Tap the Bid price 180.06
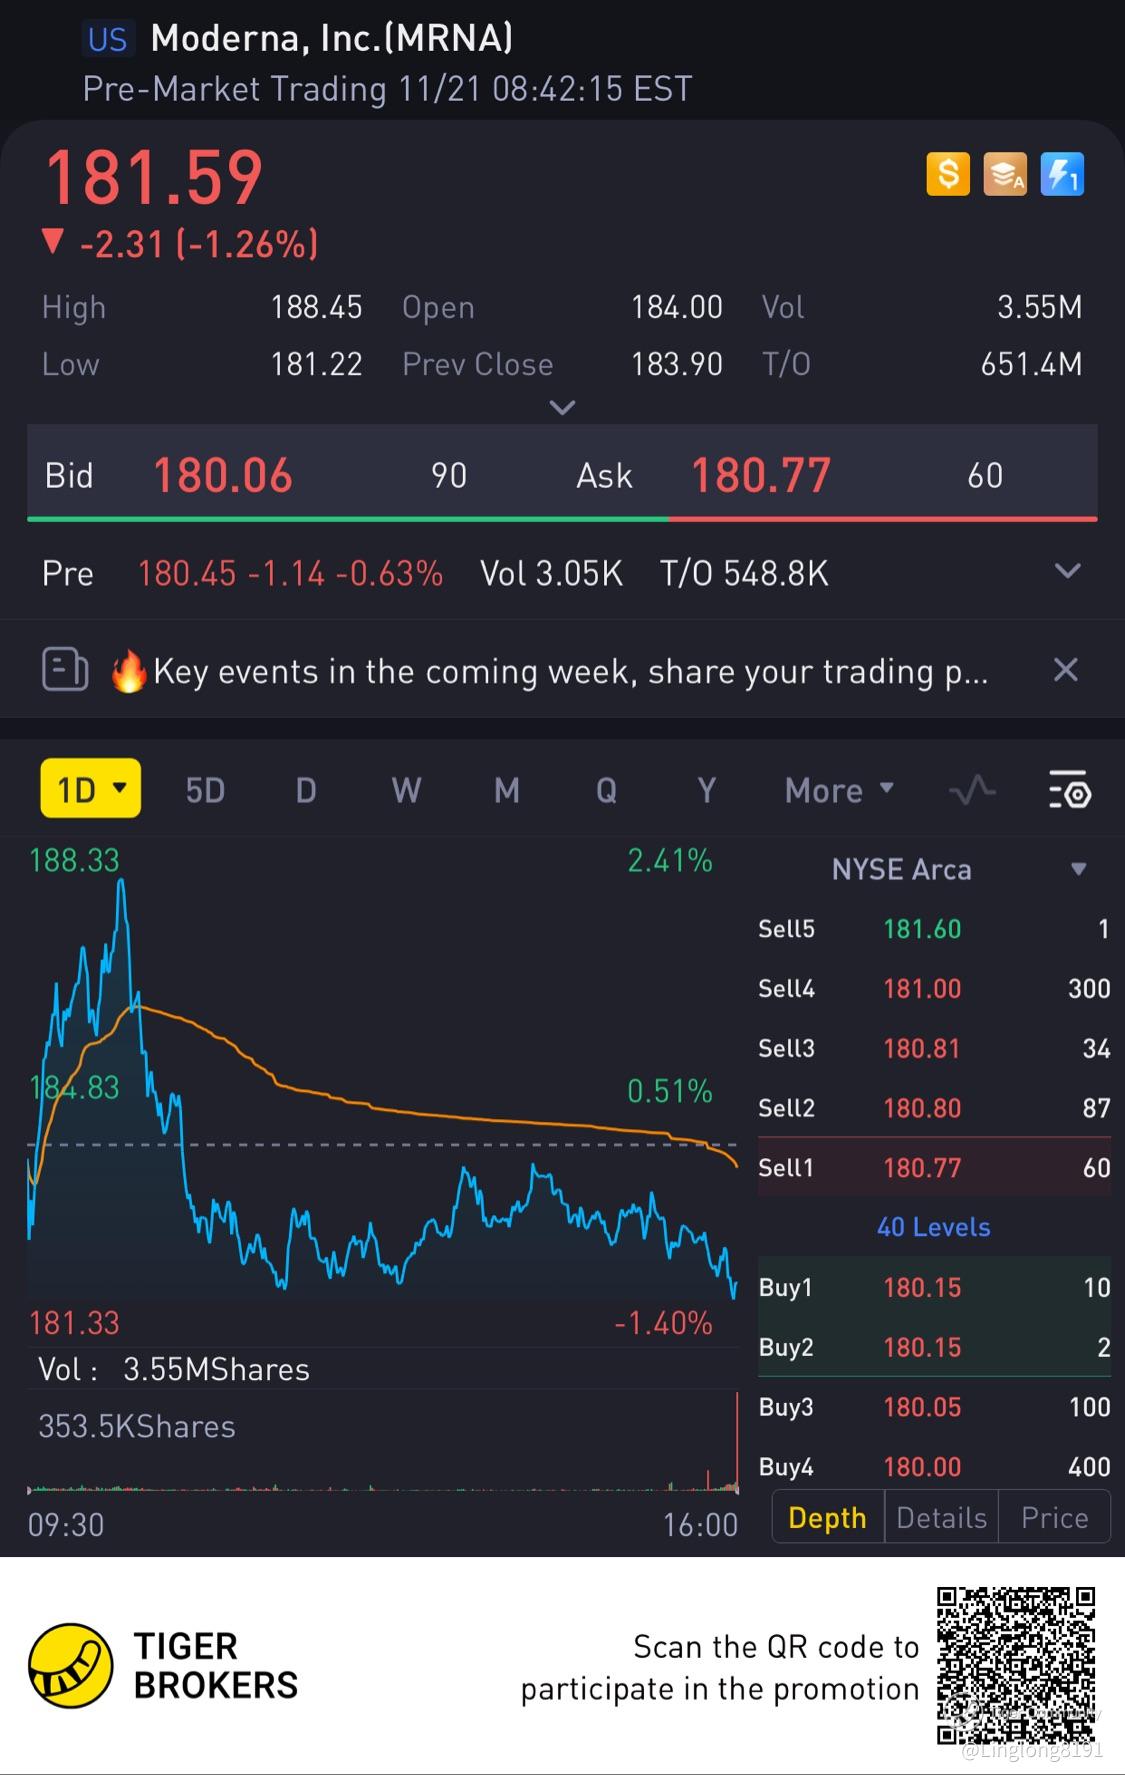 (x=222, y=475)
